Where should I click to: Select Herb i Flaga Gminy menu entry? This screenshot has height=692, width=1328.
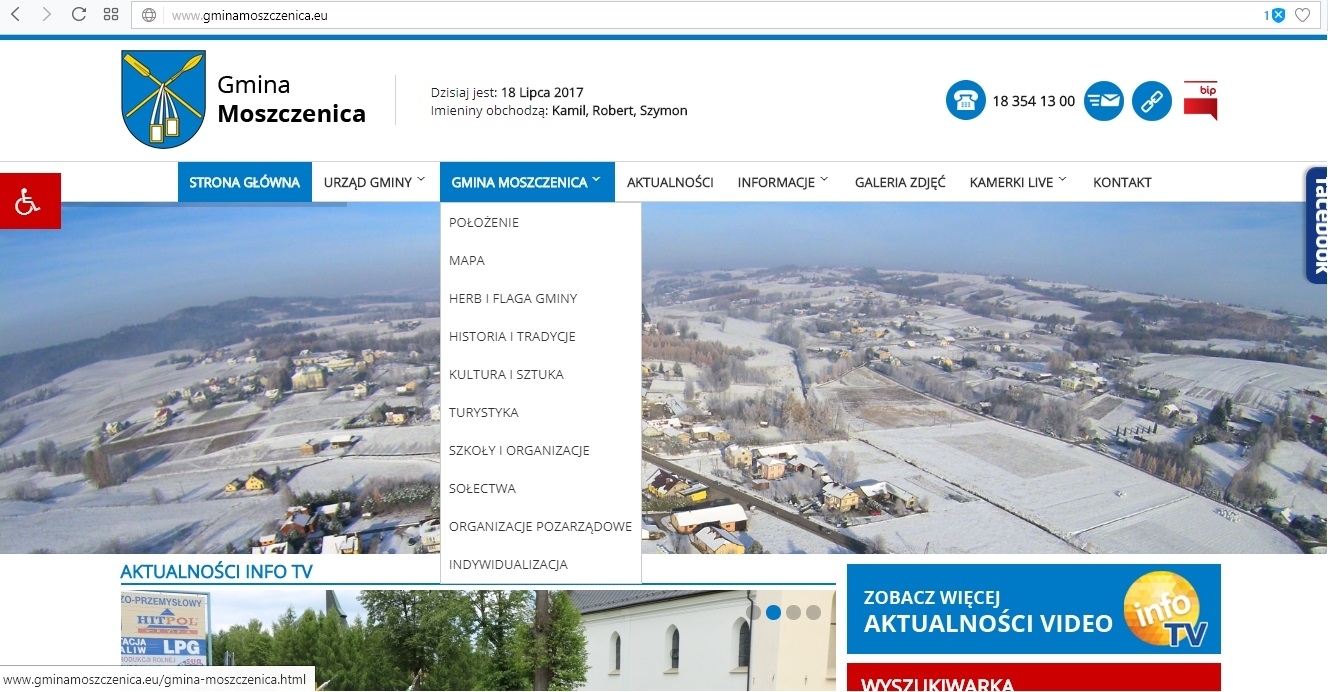(x=513, y=298)
